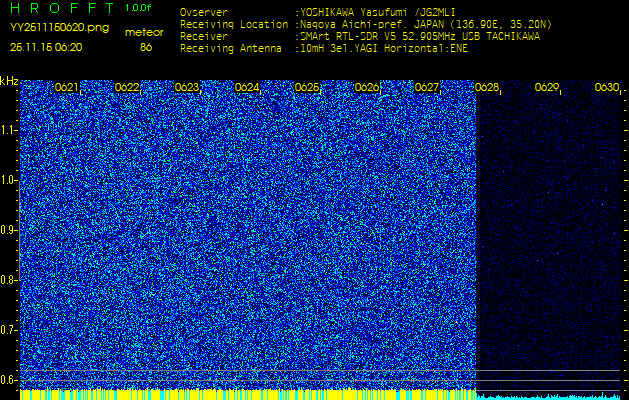Click the 0.6 kHz axis label
This screenshot has height=400, width=629.
pyautogui.click(x=9, y=380)
